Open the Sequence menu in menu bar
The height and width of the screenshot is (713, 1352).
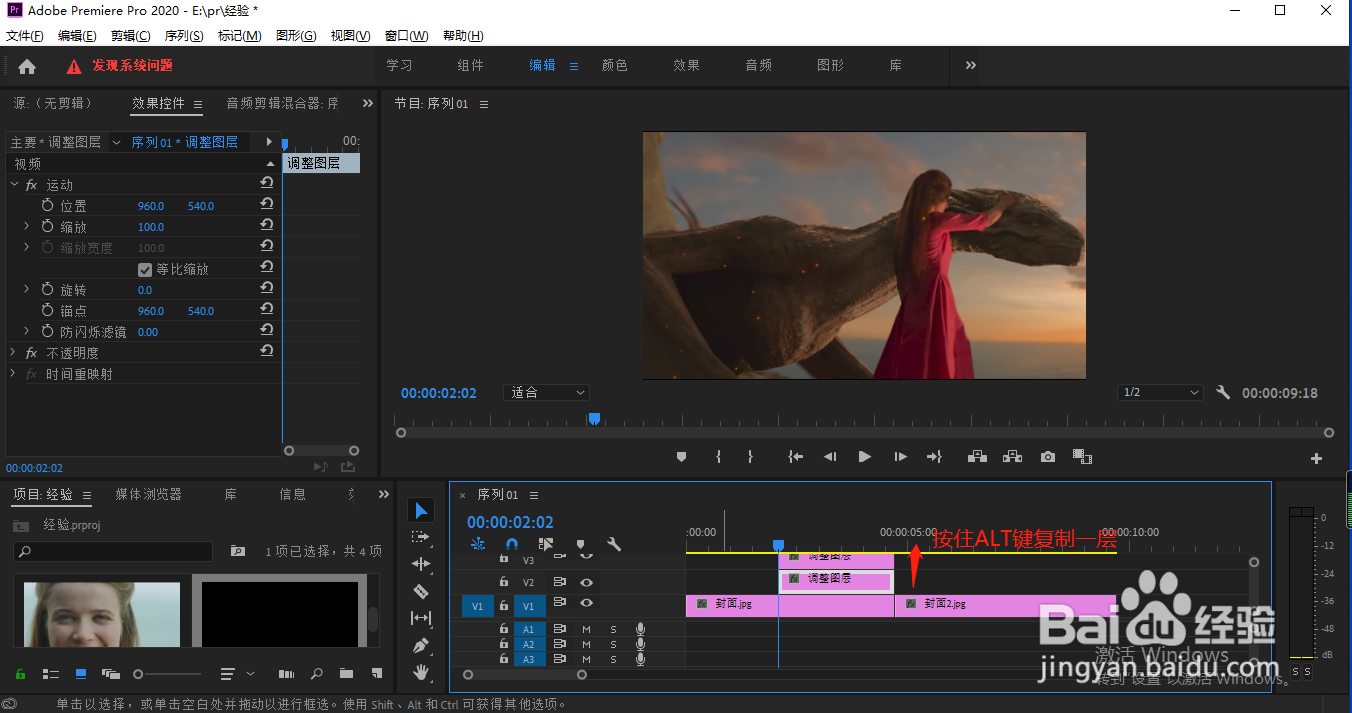click(184, 36)
